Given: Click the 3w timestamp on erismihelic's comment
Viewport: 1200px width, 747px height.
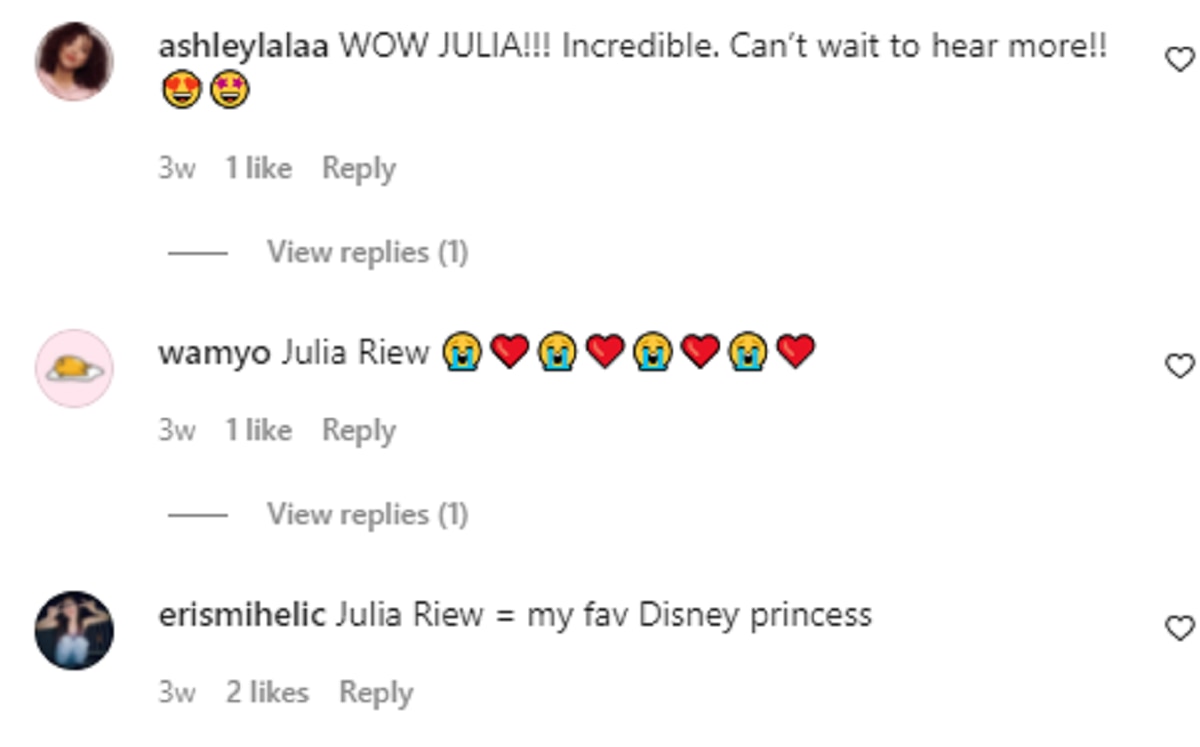Looking at the screenshot, I should (177, 692).
